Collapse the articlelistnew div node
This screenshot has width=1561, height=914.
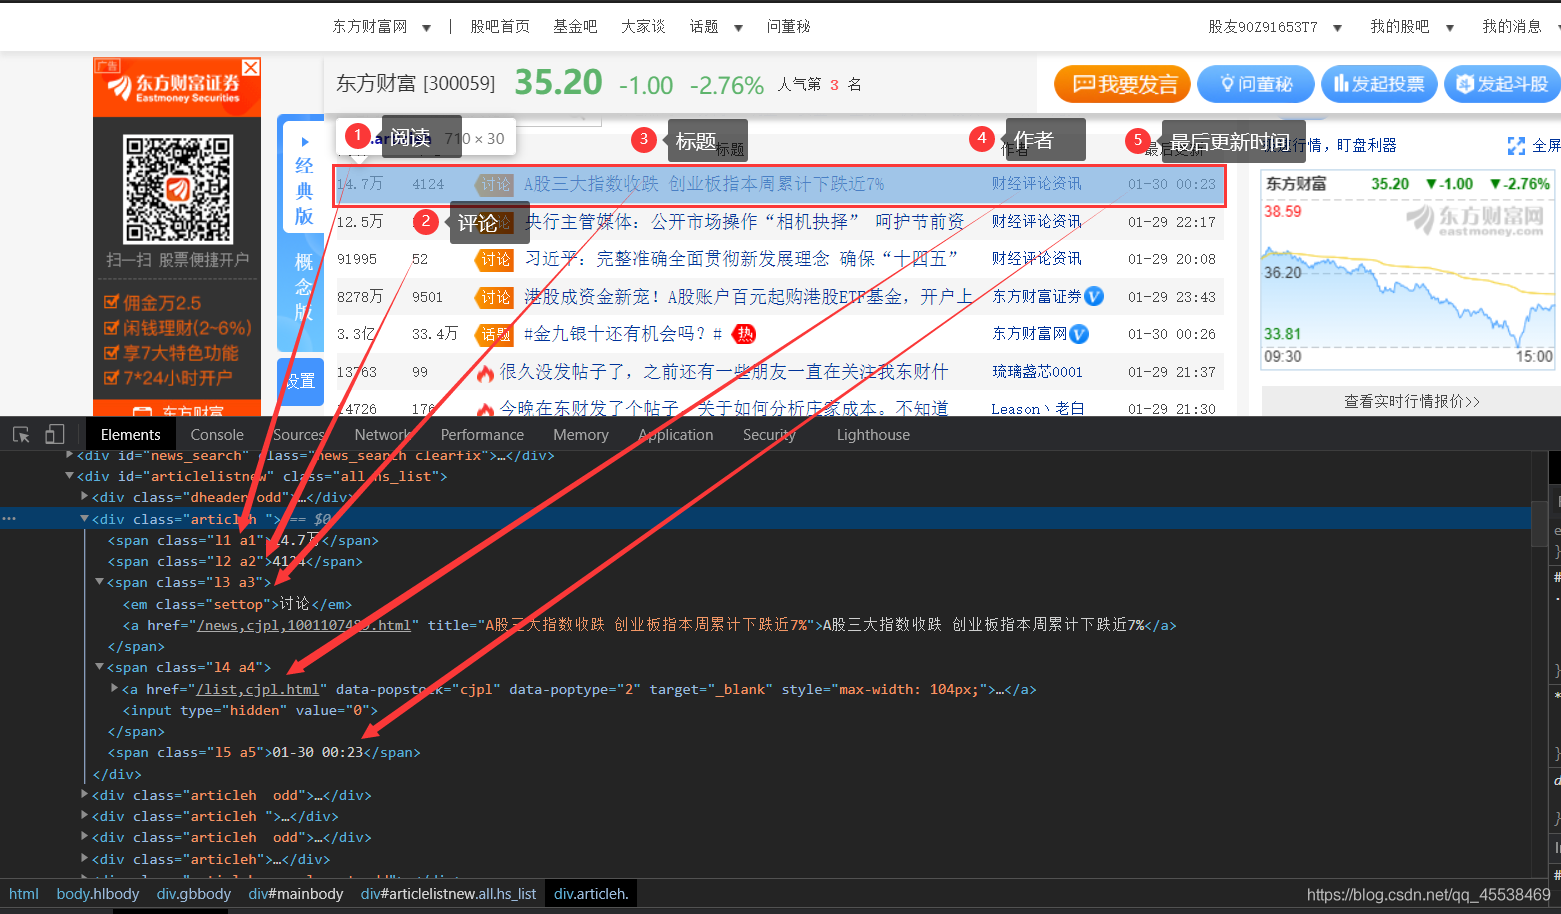point(69,476)
